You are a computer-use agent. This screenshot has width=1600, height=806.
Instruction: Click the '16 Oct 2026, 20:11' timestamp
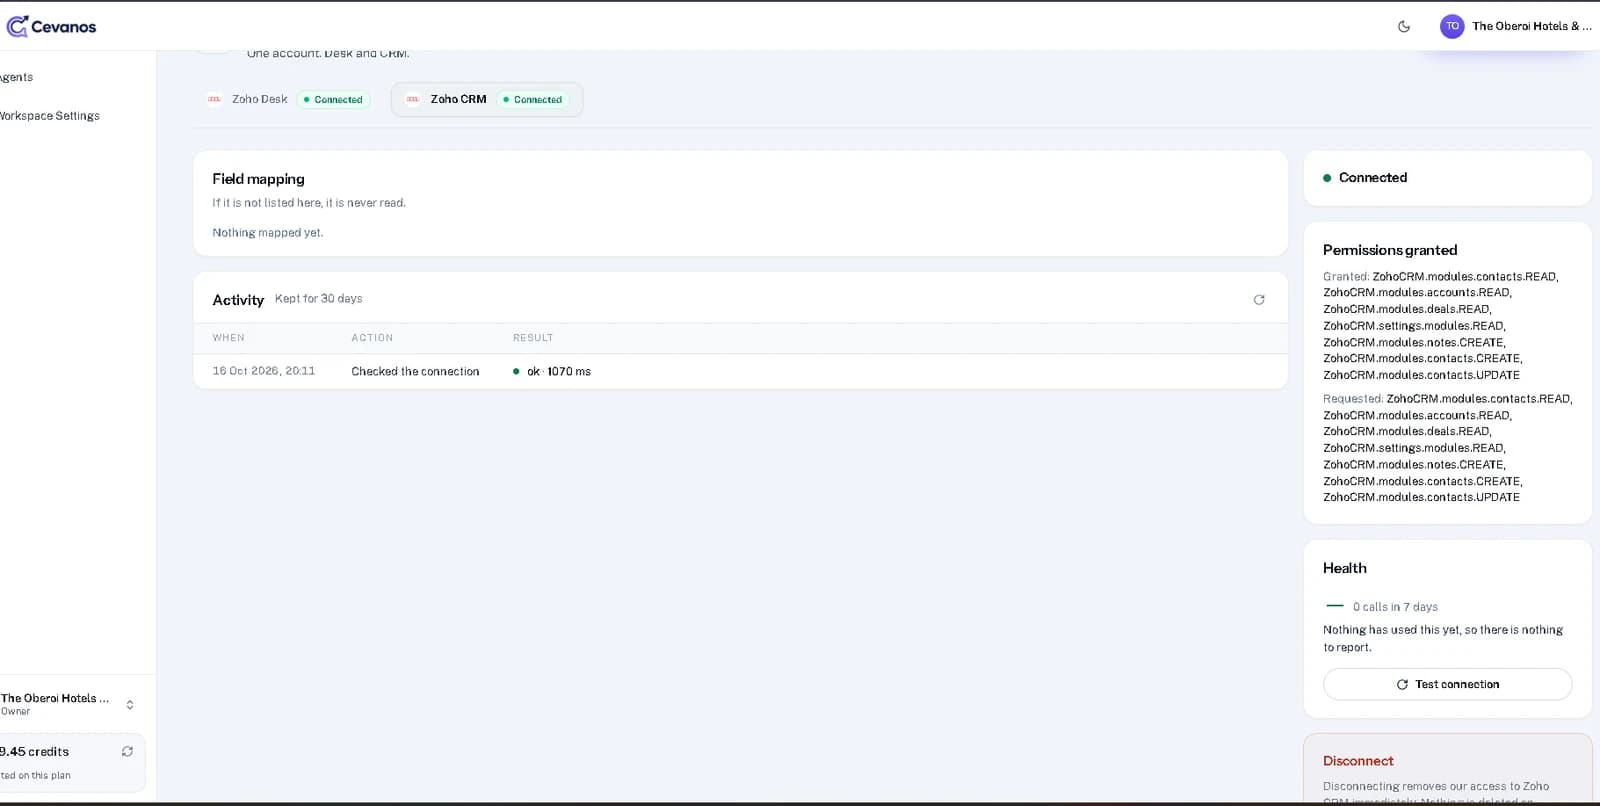pyautogui.click(x=263, y=371)
